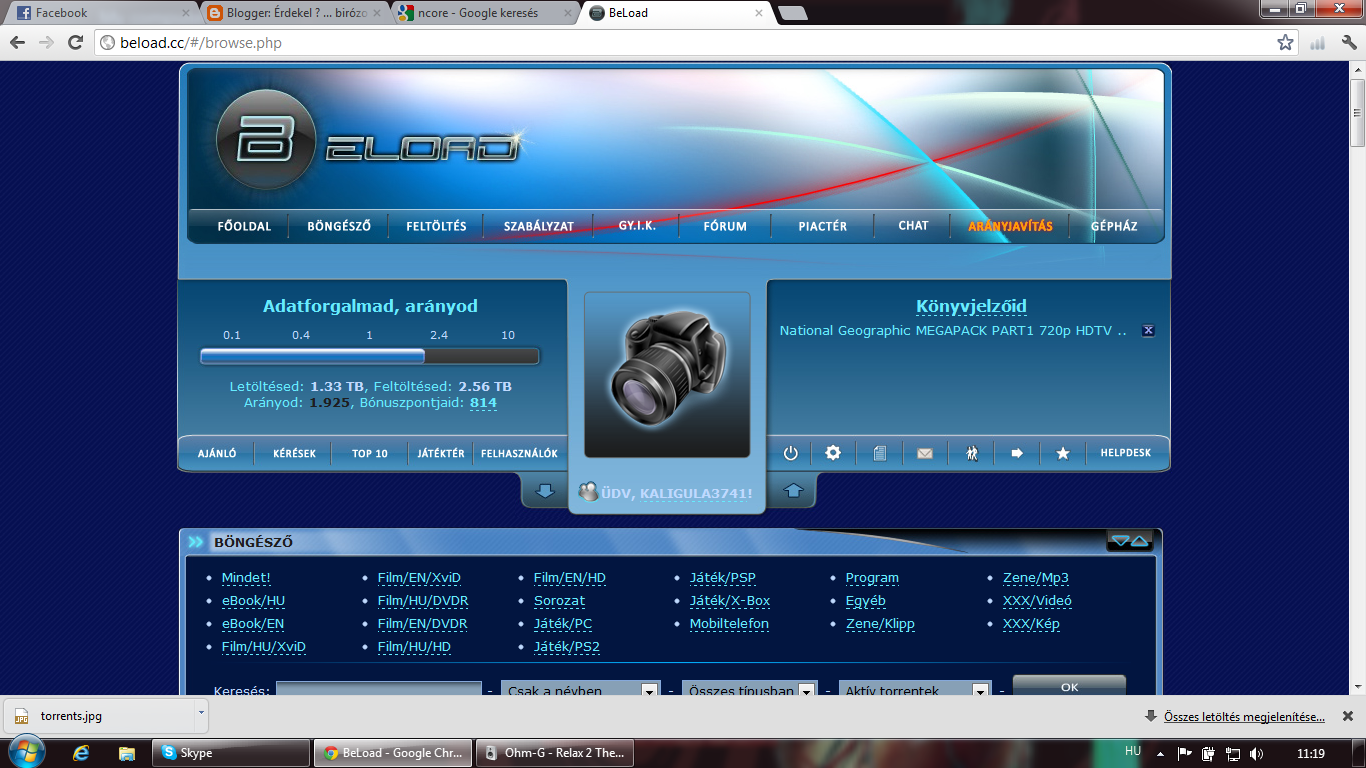Close the downloads bar
The image size is (1366, 768).
tap(1347, 716)
